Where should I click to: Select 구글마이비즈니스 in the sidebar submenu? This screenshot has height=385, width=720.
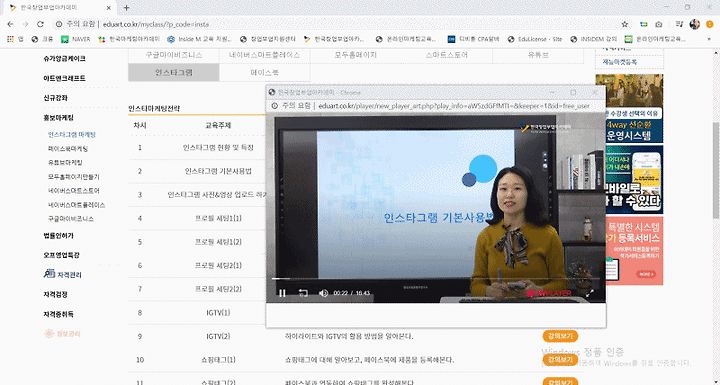[x=71, y=219]
